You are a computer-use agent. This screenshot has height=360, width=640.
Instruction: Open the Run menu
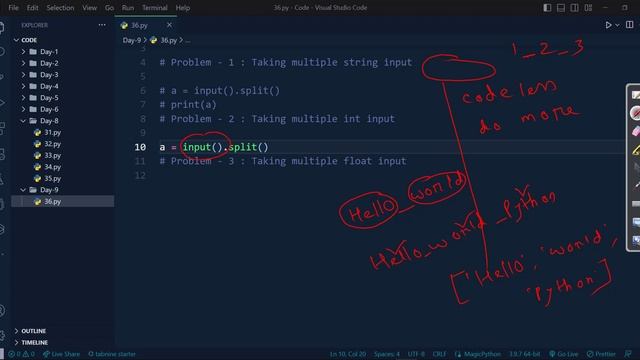click(x=128, y=8)
